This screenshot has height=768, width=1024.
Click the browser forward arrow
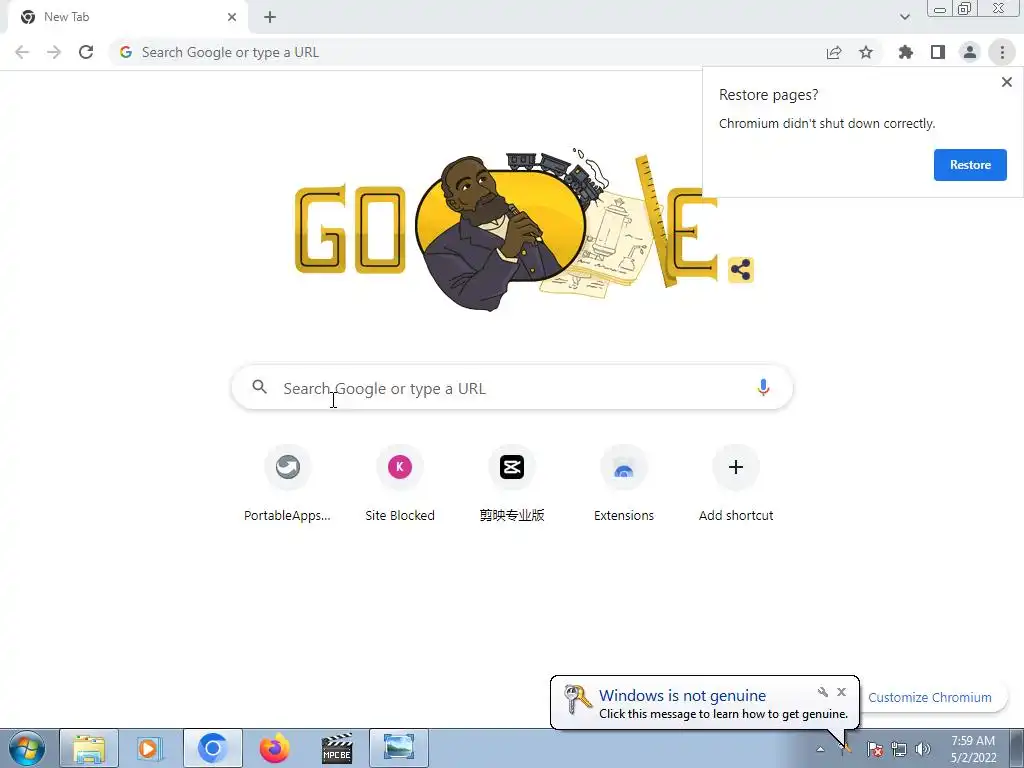coord(54,52)
